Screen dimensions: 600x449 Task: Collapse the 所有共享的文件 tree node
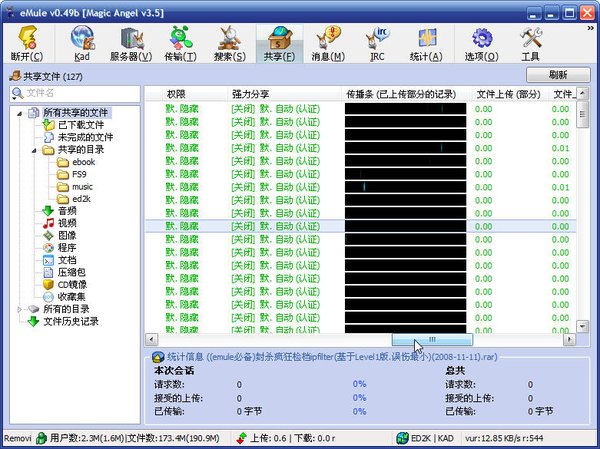[20, 113]
